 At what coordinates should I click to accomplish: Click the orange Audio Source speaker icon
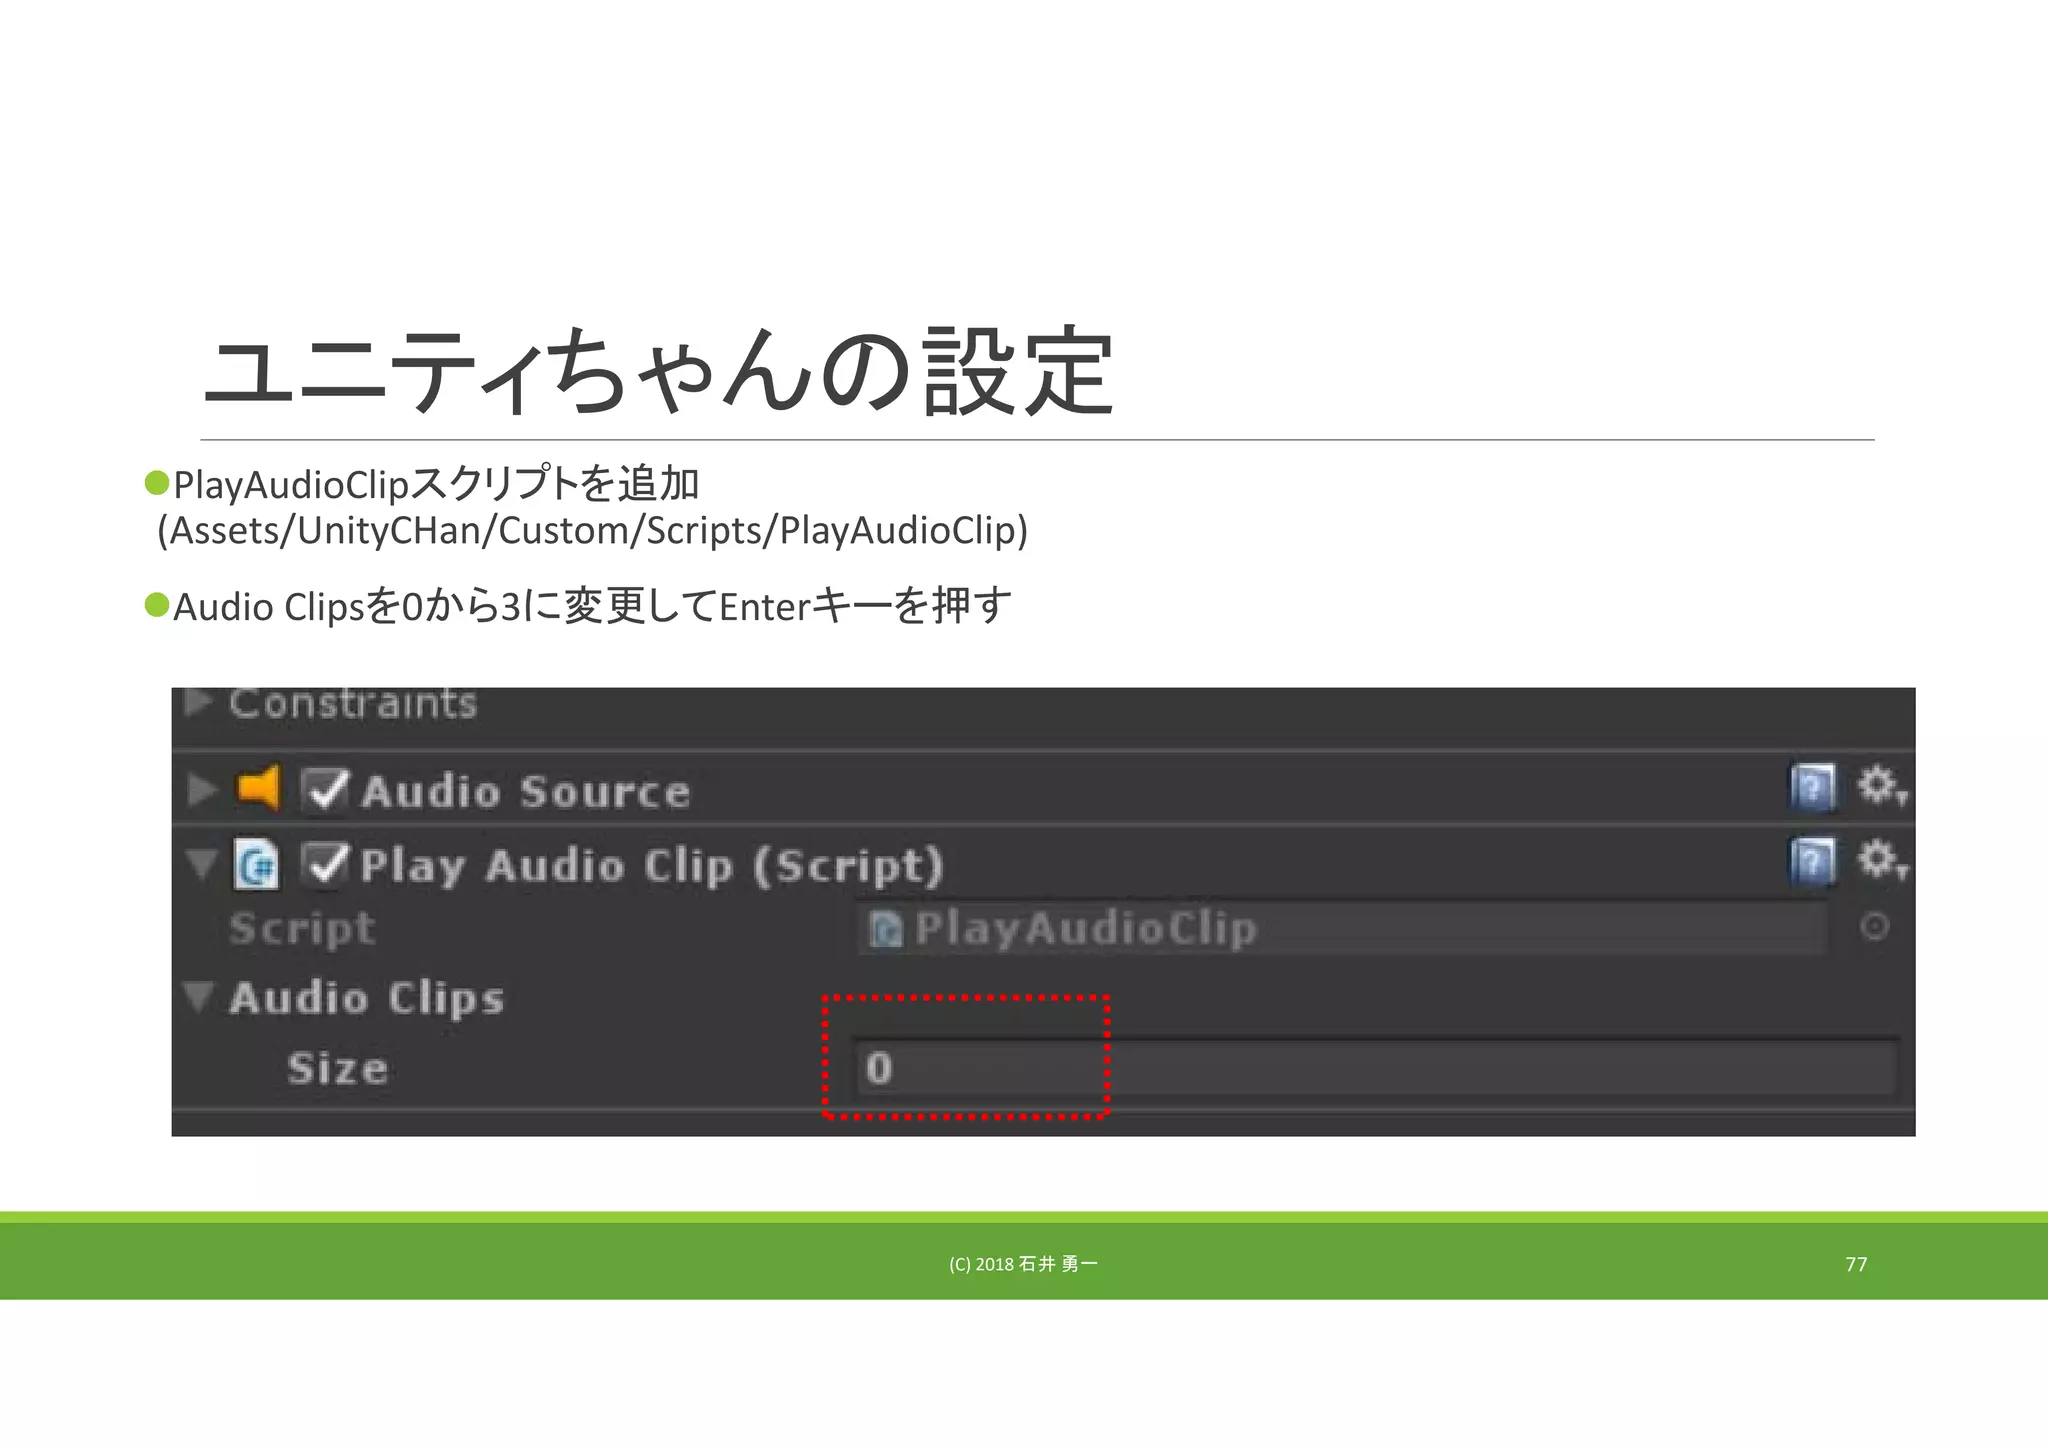[x=258, y=788]
